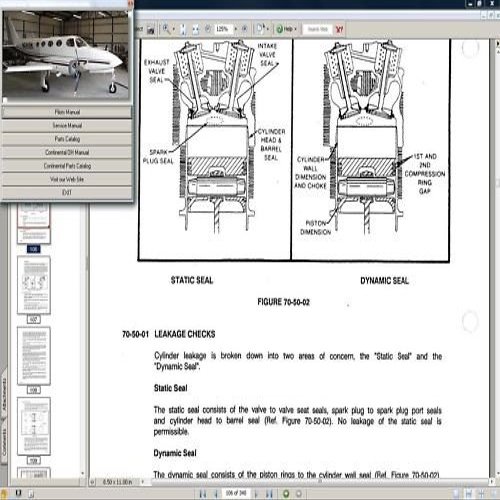Click the 70-50-01 LEAKAGE CHECKS heading
Viewport: 500px width, 500px height.
coord(168,334)
